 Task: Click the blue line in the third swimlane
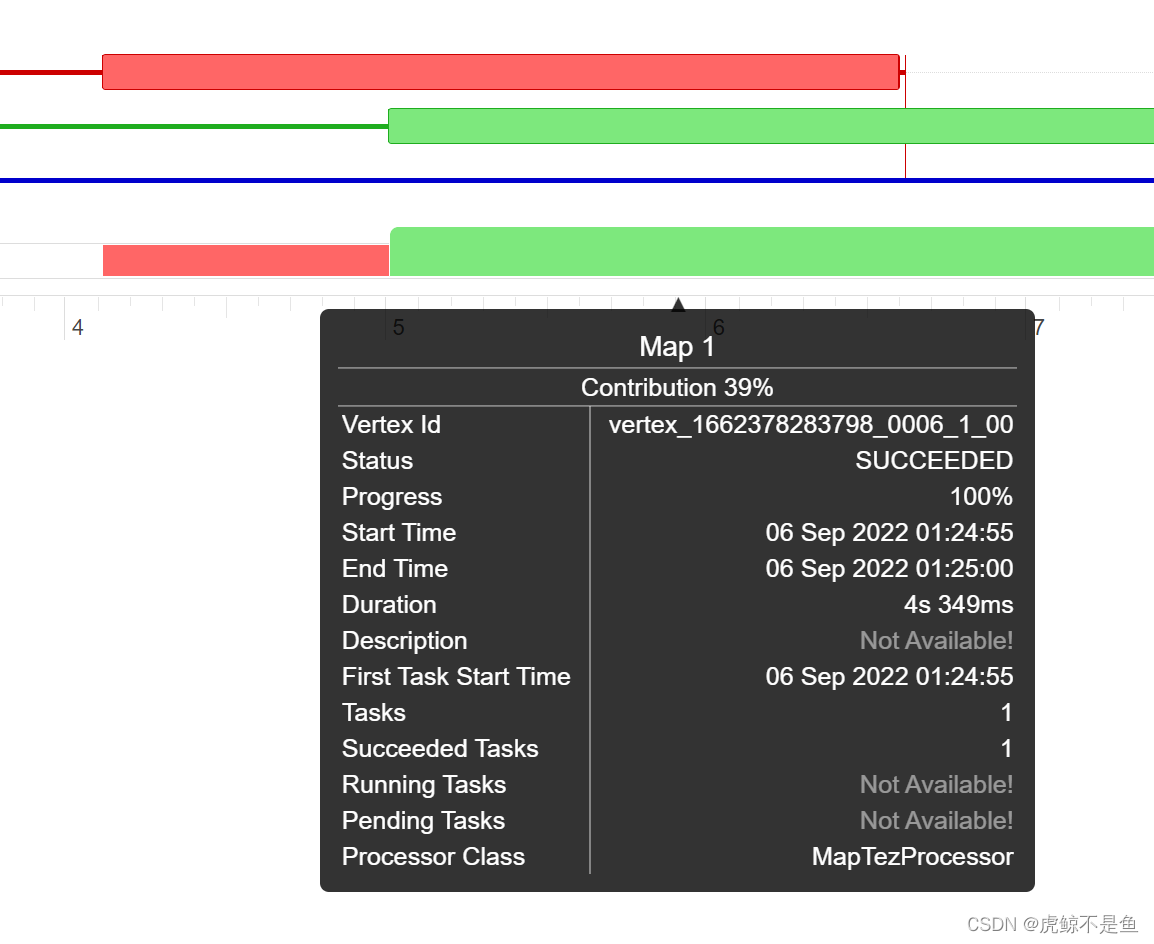(577, 180)
